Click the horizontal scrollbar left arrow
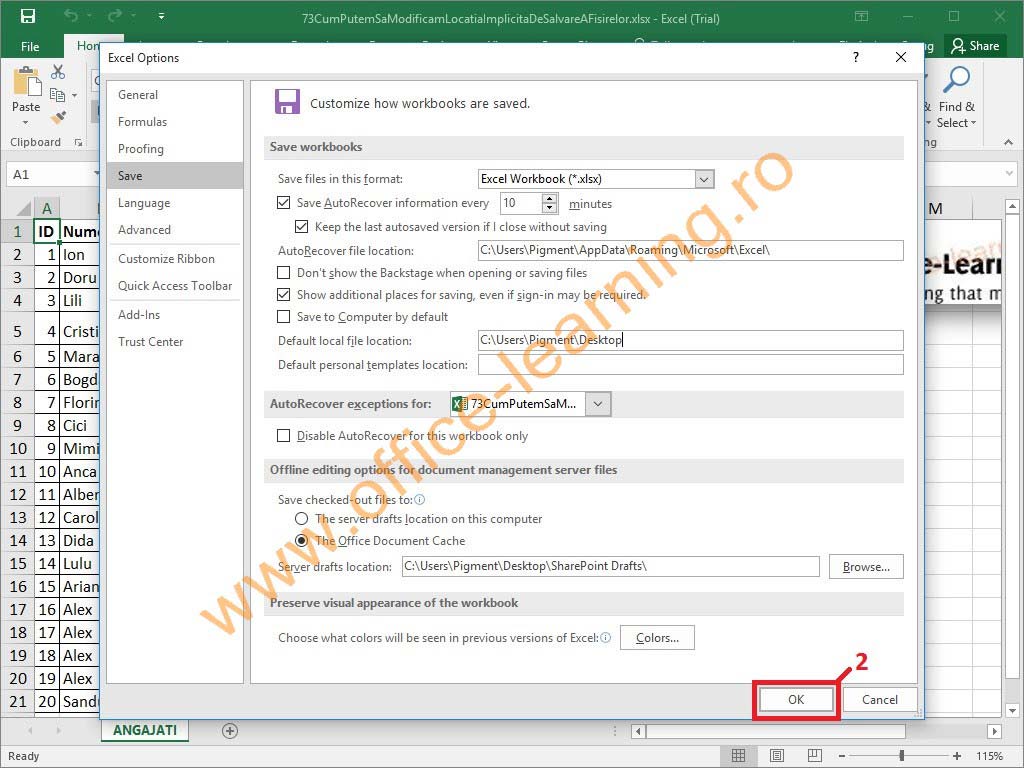Image resolution: width=1024 pixels, height=768 pixels. (639, 731)
